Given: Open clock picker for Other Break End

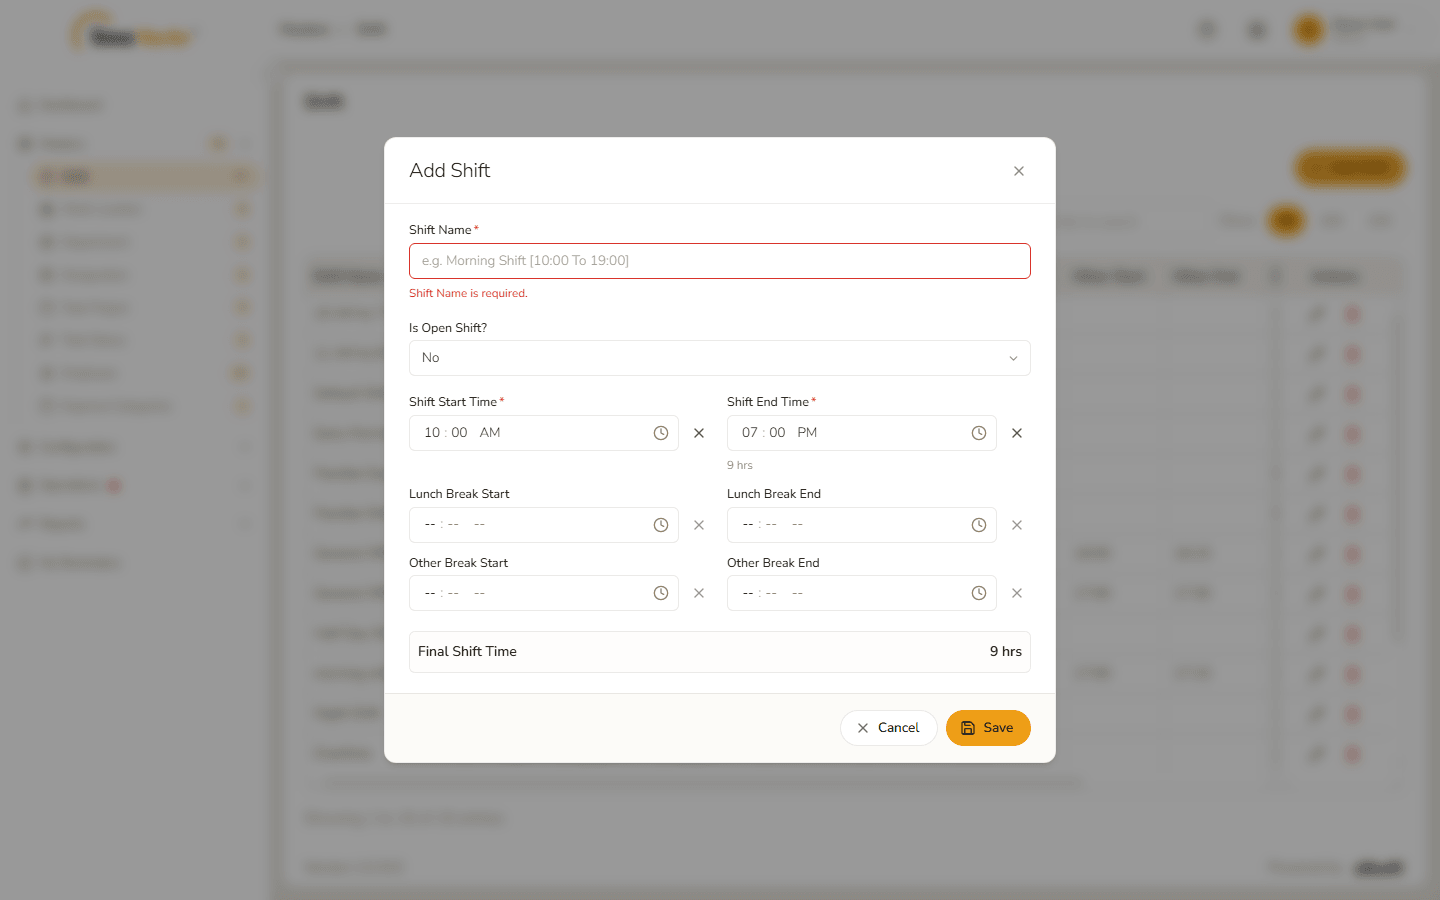Looking at the screenshot, I should point(979,593).
